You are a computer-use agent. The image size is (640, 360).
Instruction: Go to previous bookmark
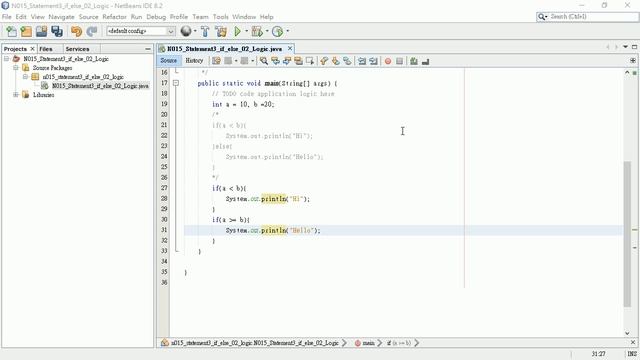(324, 61)
